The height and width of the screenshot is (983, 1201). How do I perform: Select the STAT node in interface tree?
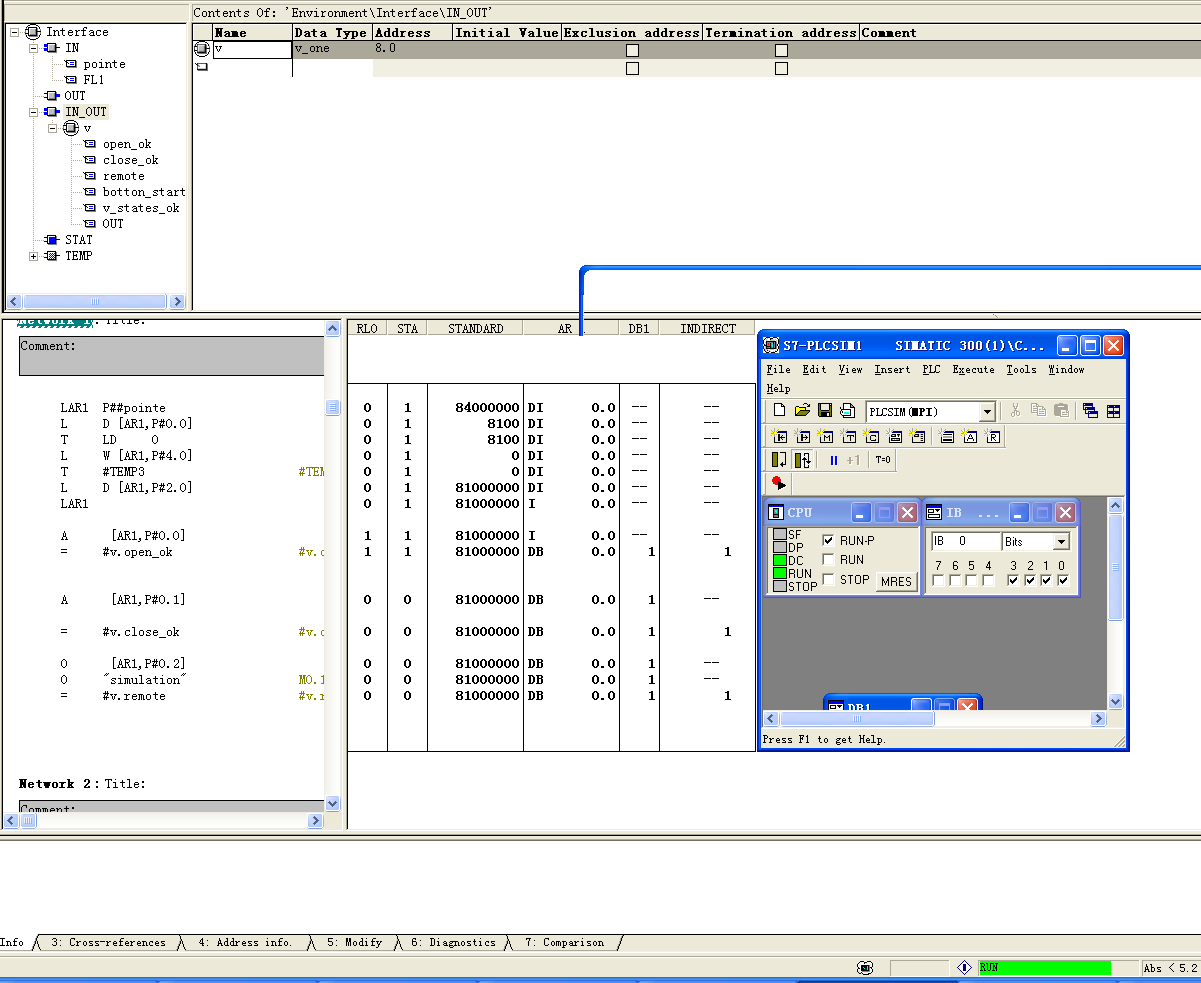coord(78,240)
